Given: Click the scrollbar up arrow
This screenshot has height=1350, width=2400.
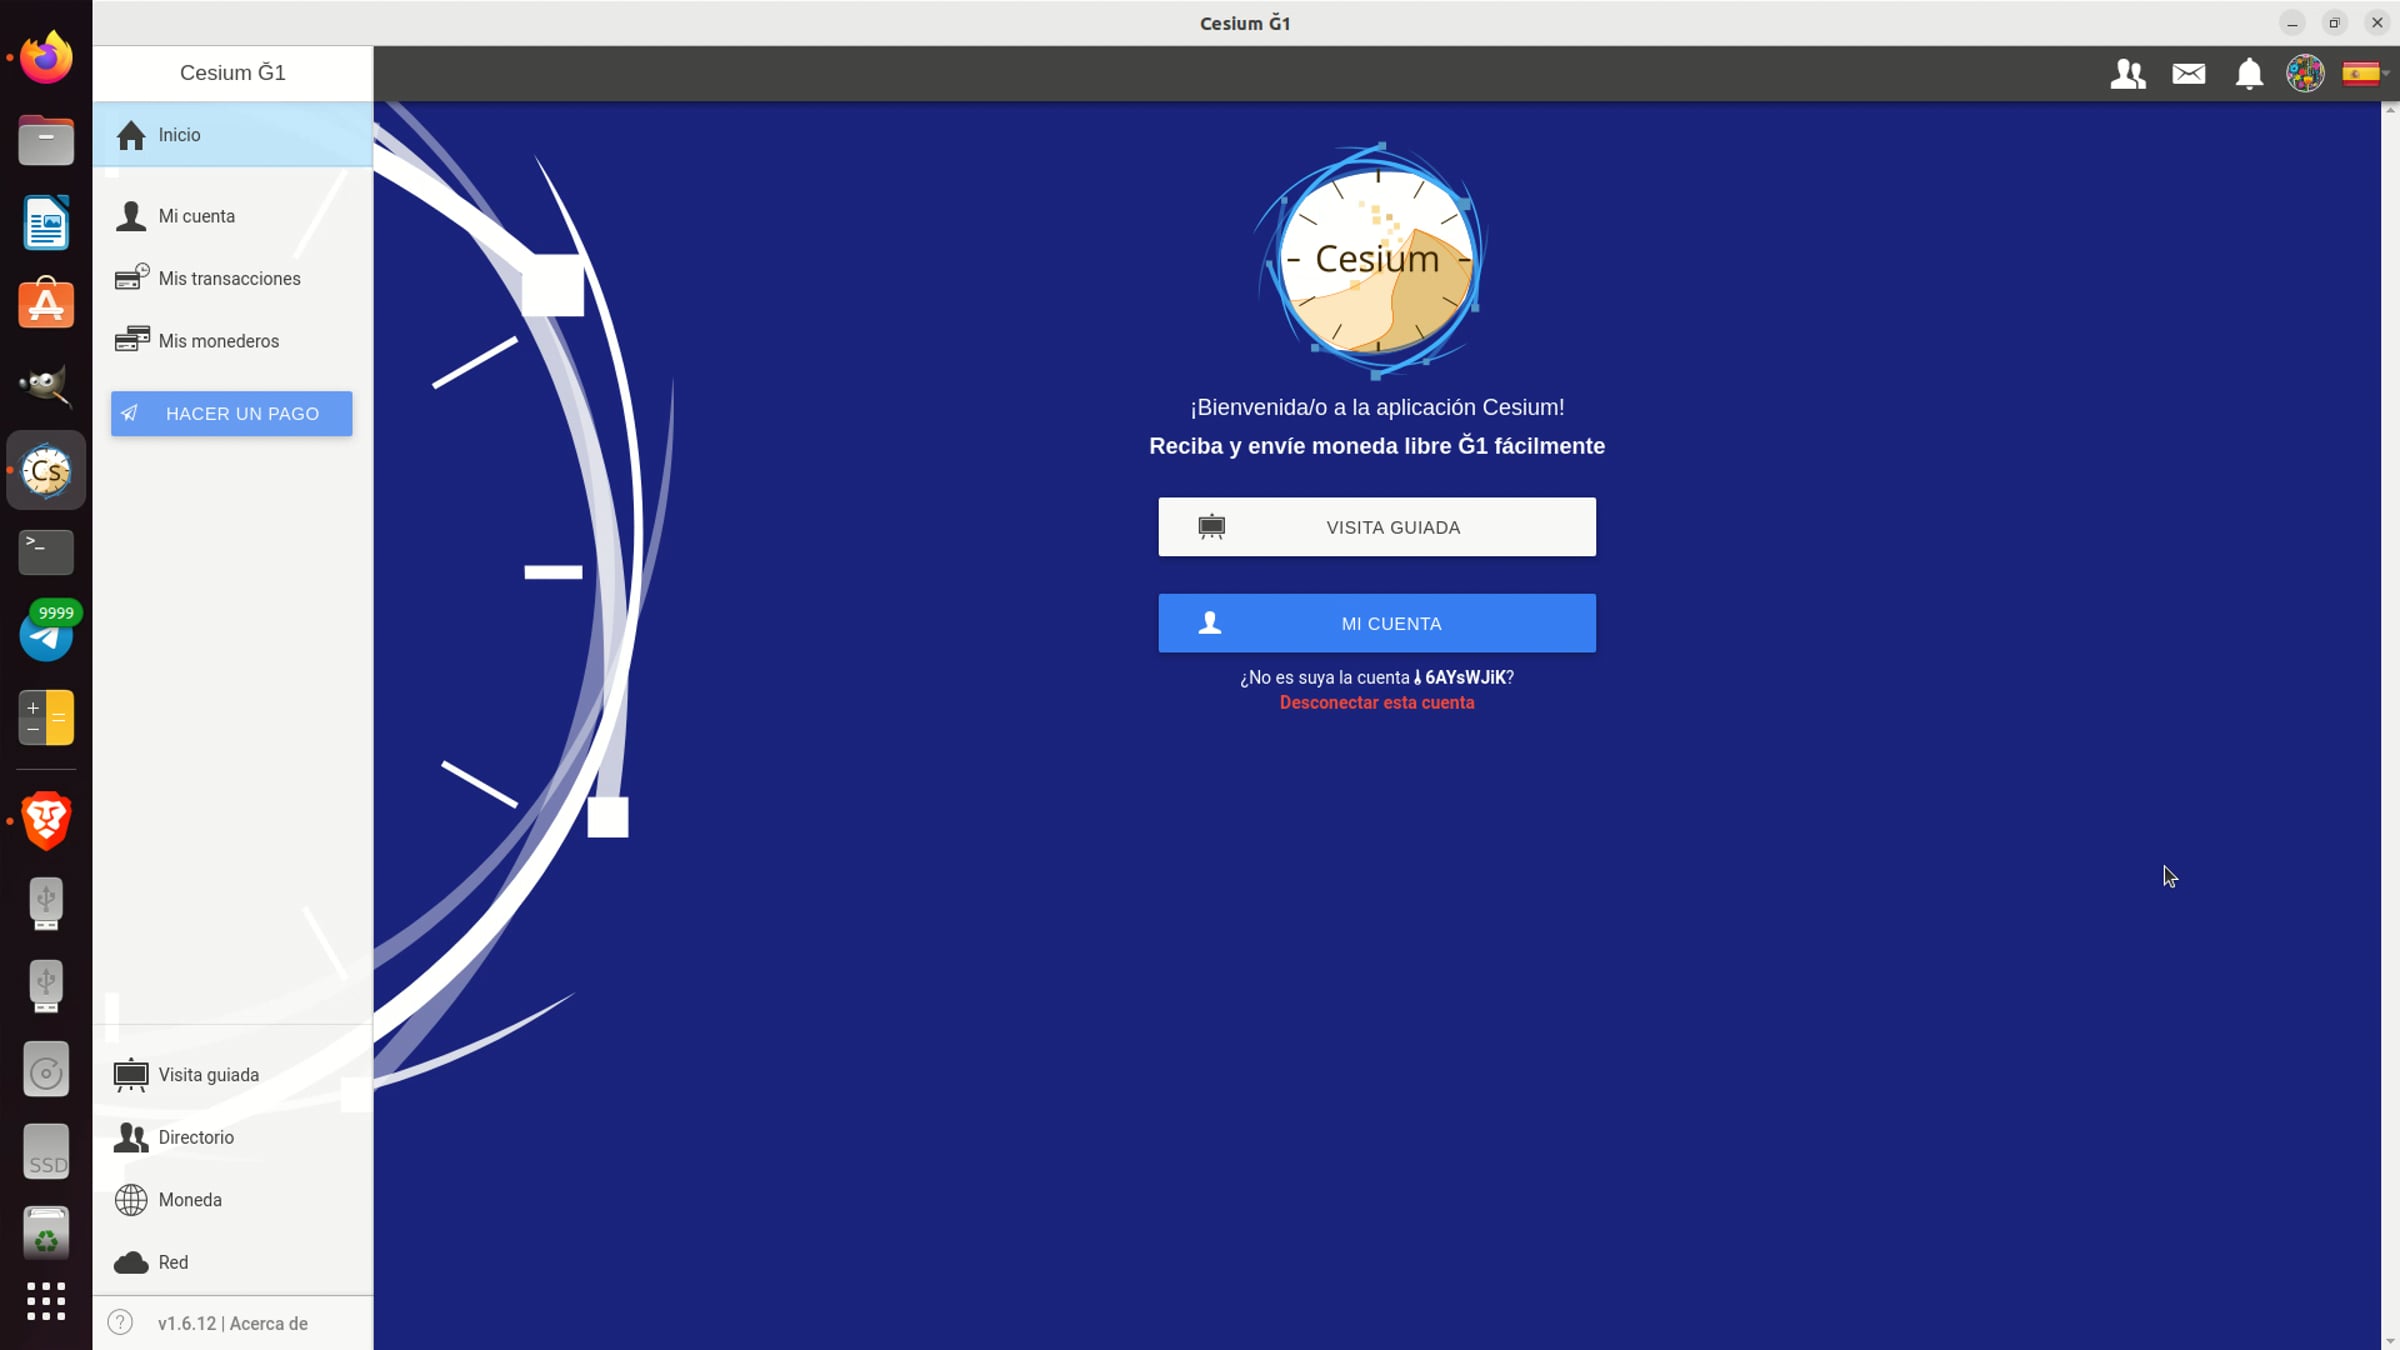Looking at the screenshot, I should pyautogui.click(x=2391, y=110).
